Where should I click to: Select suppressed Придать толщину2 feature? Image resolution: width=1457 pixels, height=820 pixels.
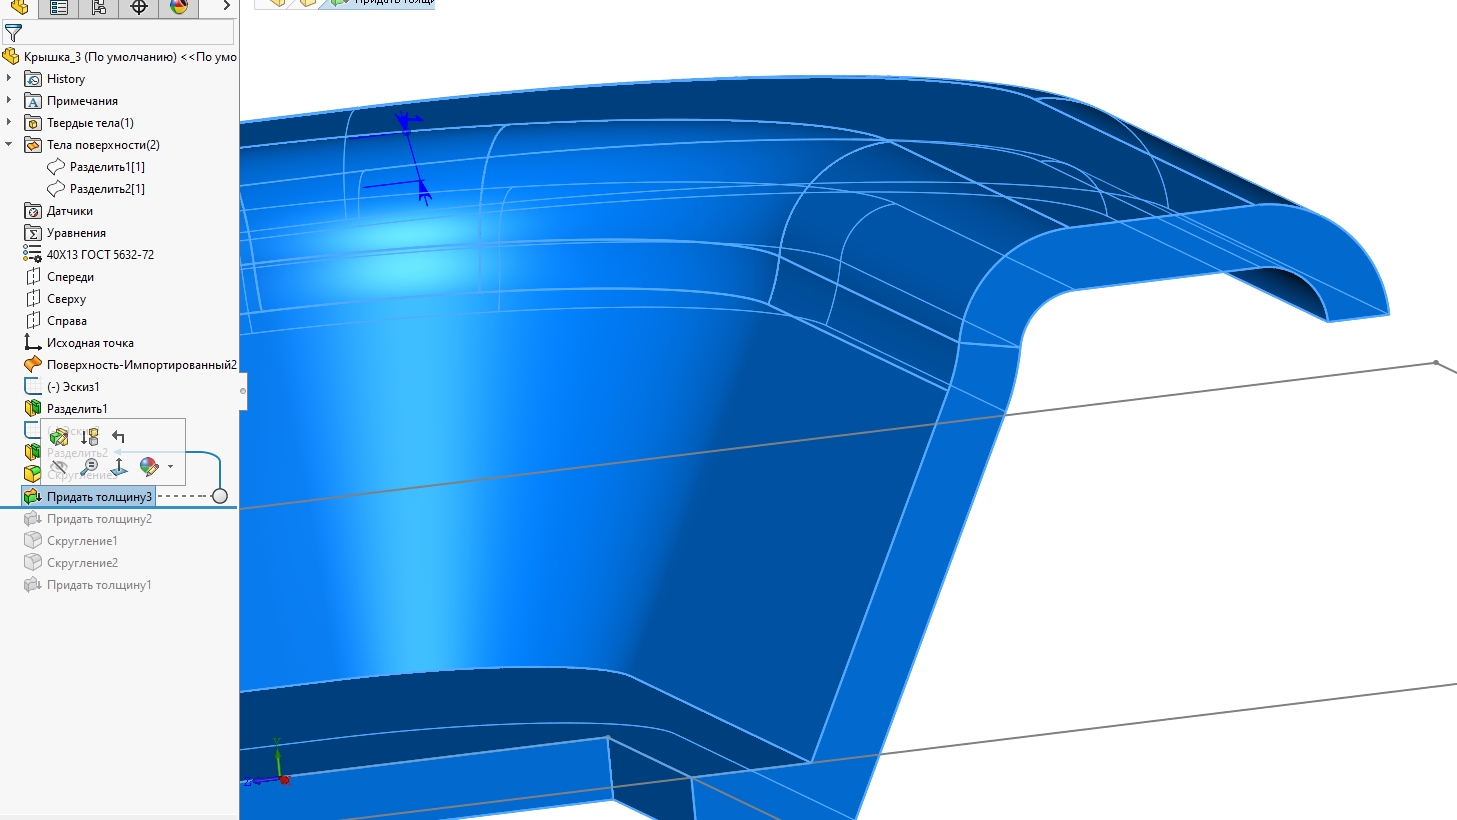click(88, 519)
